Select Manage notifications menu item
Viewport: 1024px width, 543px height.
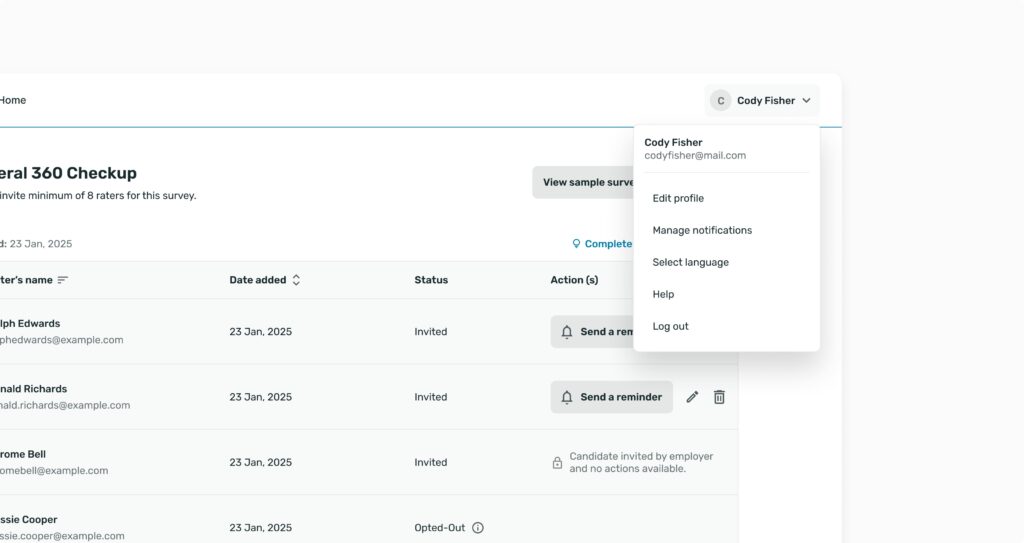[x=702, y=230]
